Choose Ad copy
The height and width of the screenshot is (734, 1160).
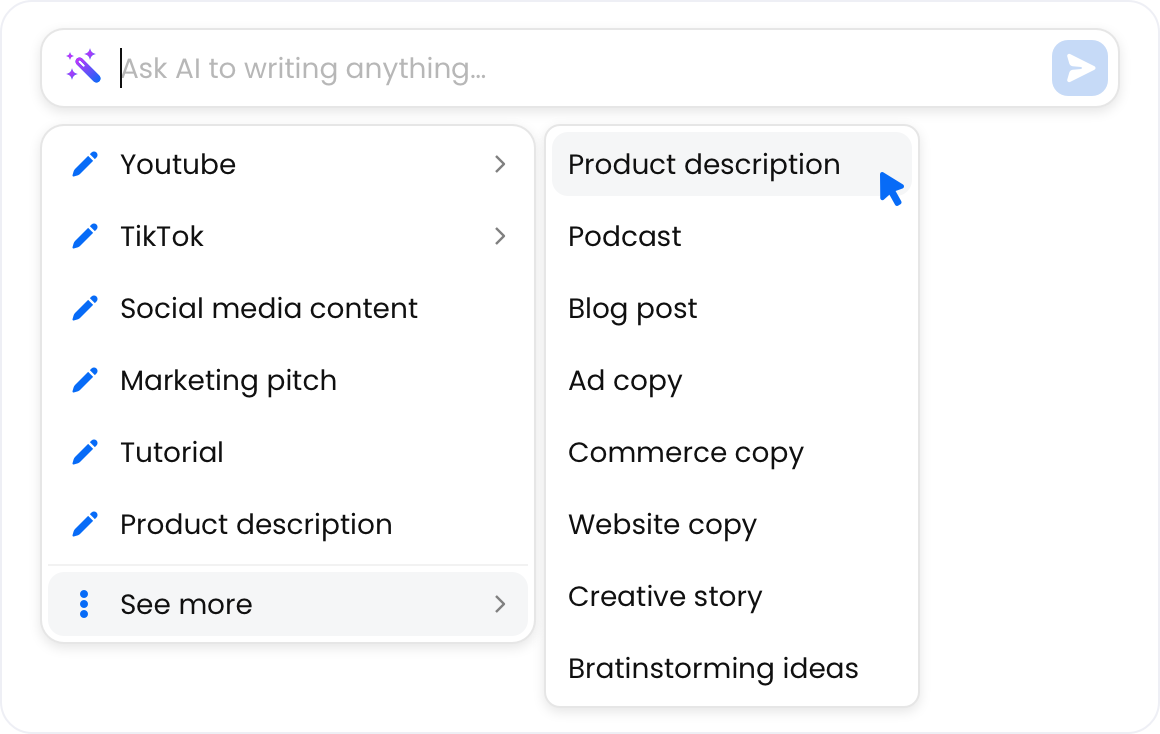(x=624, y=380)
